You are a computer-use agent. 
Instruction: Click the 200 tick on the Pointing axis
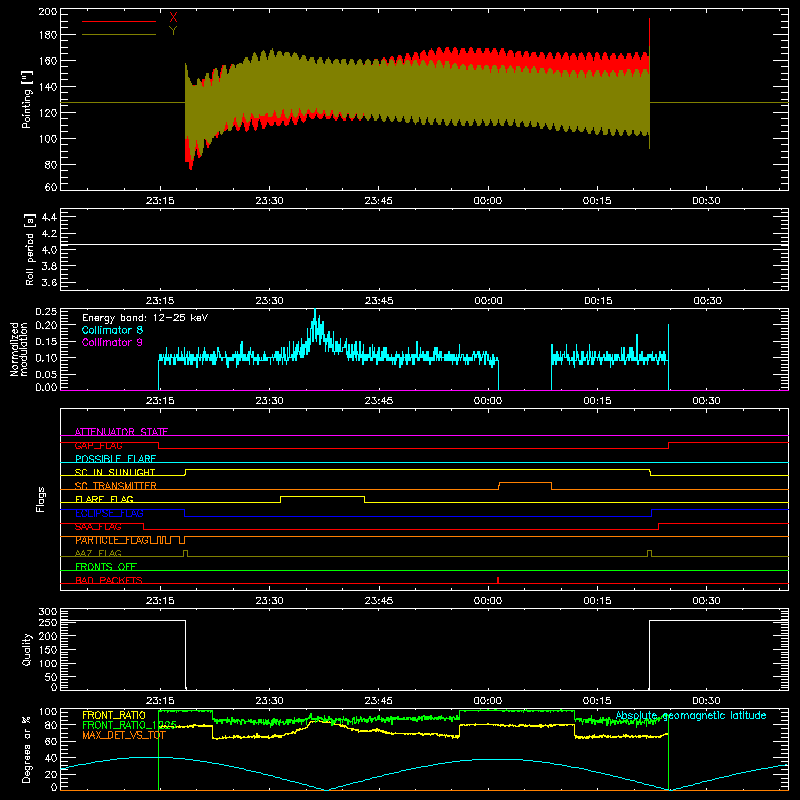(x=47, y=11)
